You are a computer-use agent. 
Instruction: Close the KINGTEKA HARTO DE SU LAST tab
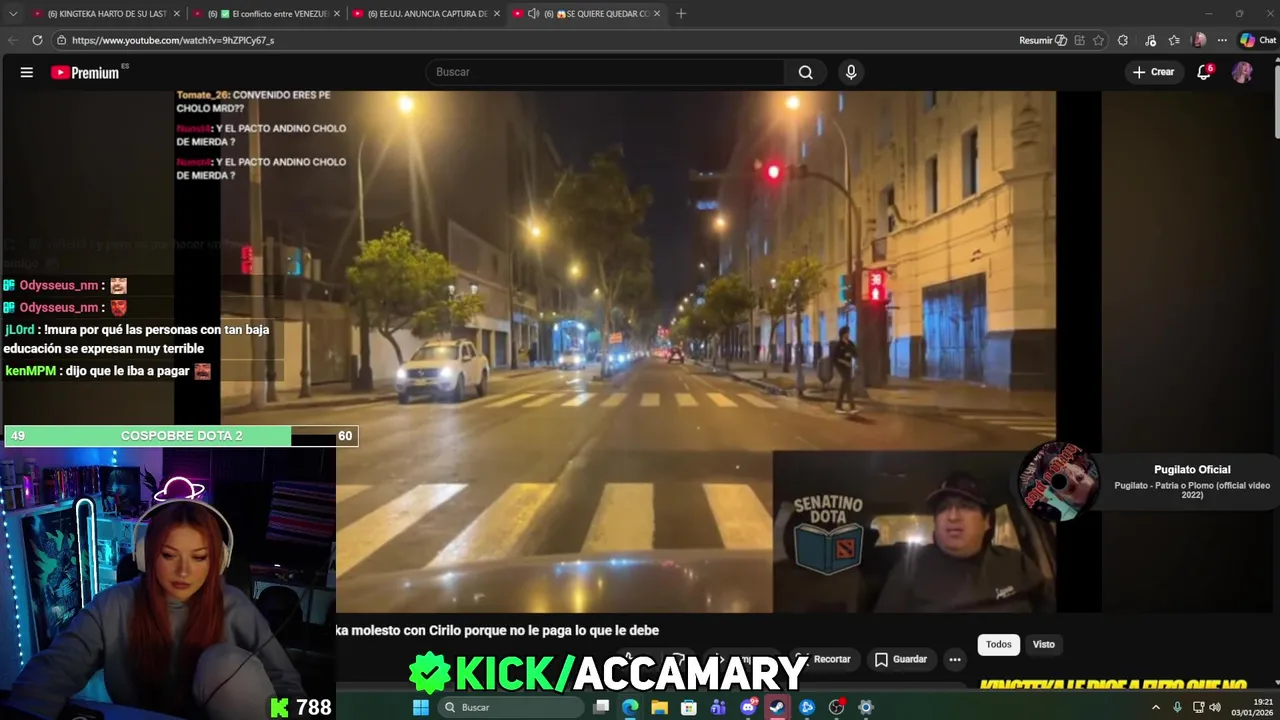(x=177, y=14)
